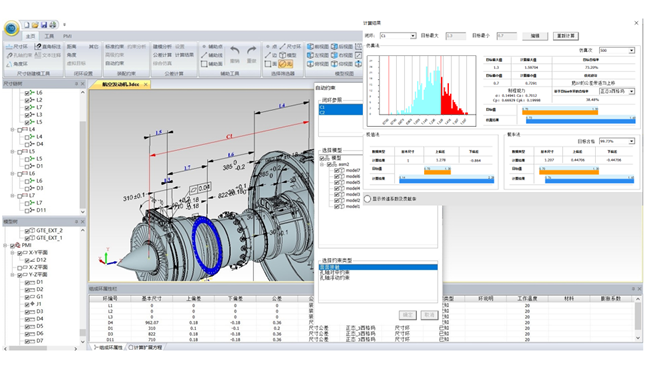Click the Print icon in quick access toolbar
The height and width of the screenshot is (370, 645).
(53, 25)
